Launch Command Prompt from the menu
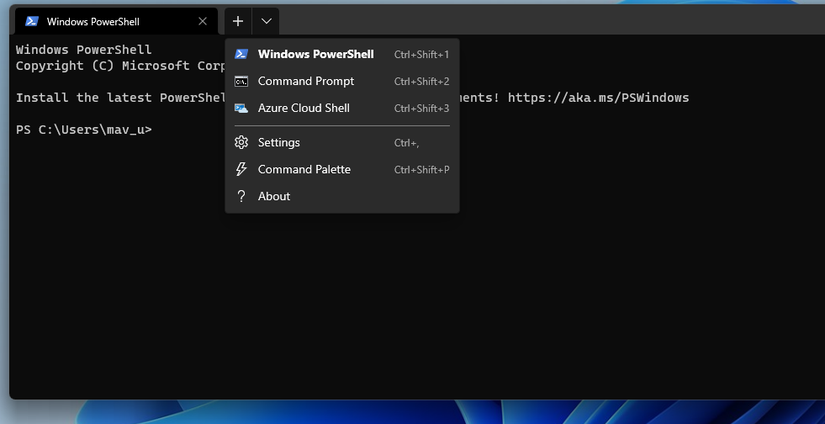The image size is (825, 424). 306,81
